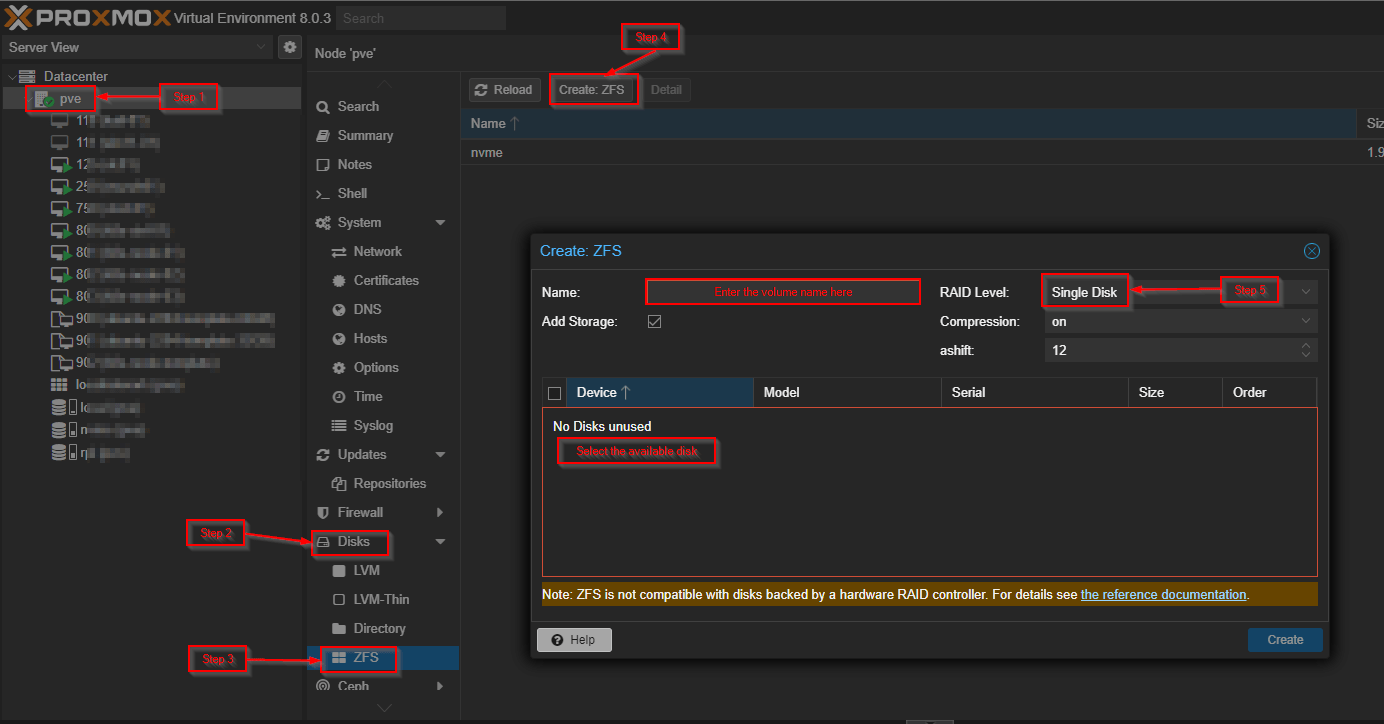
Task: Click the Proxmox logo
Action: (87, 18)
